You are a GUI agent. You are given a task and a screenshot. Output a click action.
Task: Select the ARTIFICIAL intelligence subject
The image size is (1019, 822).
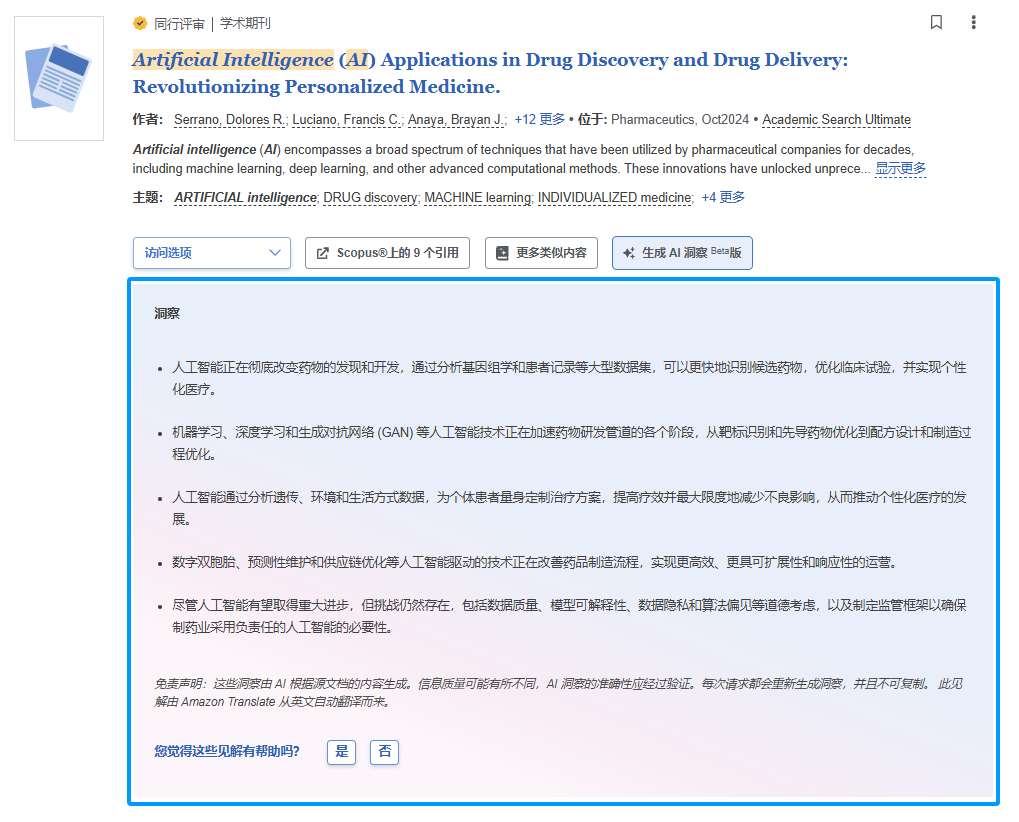point(245,197)
